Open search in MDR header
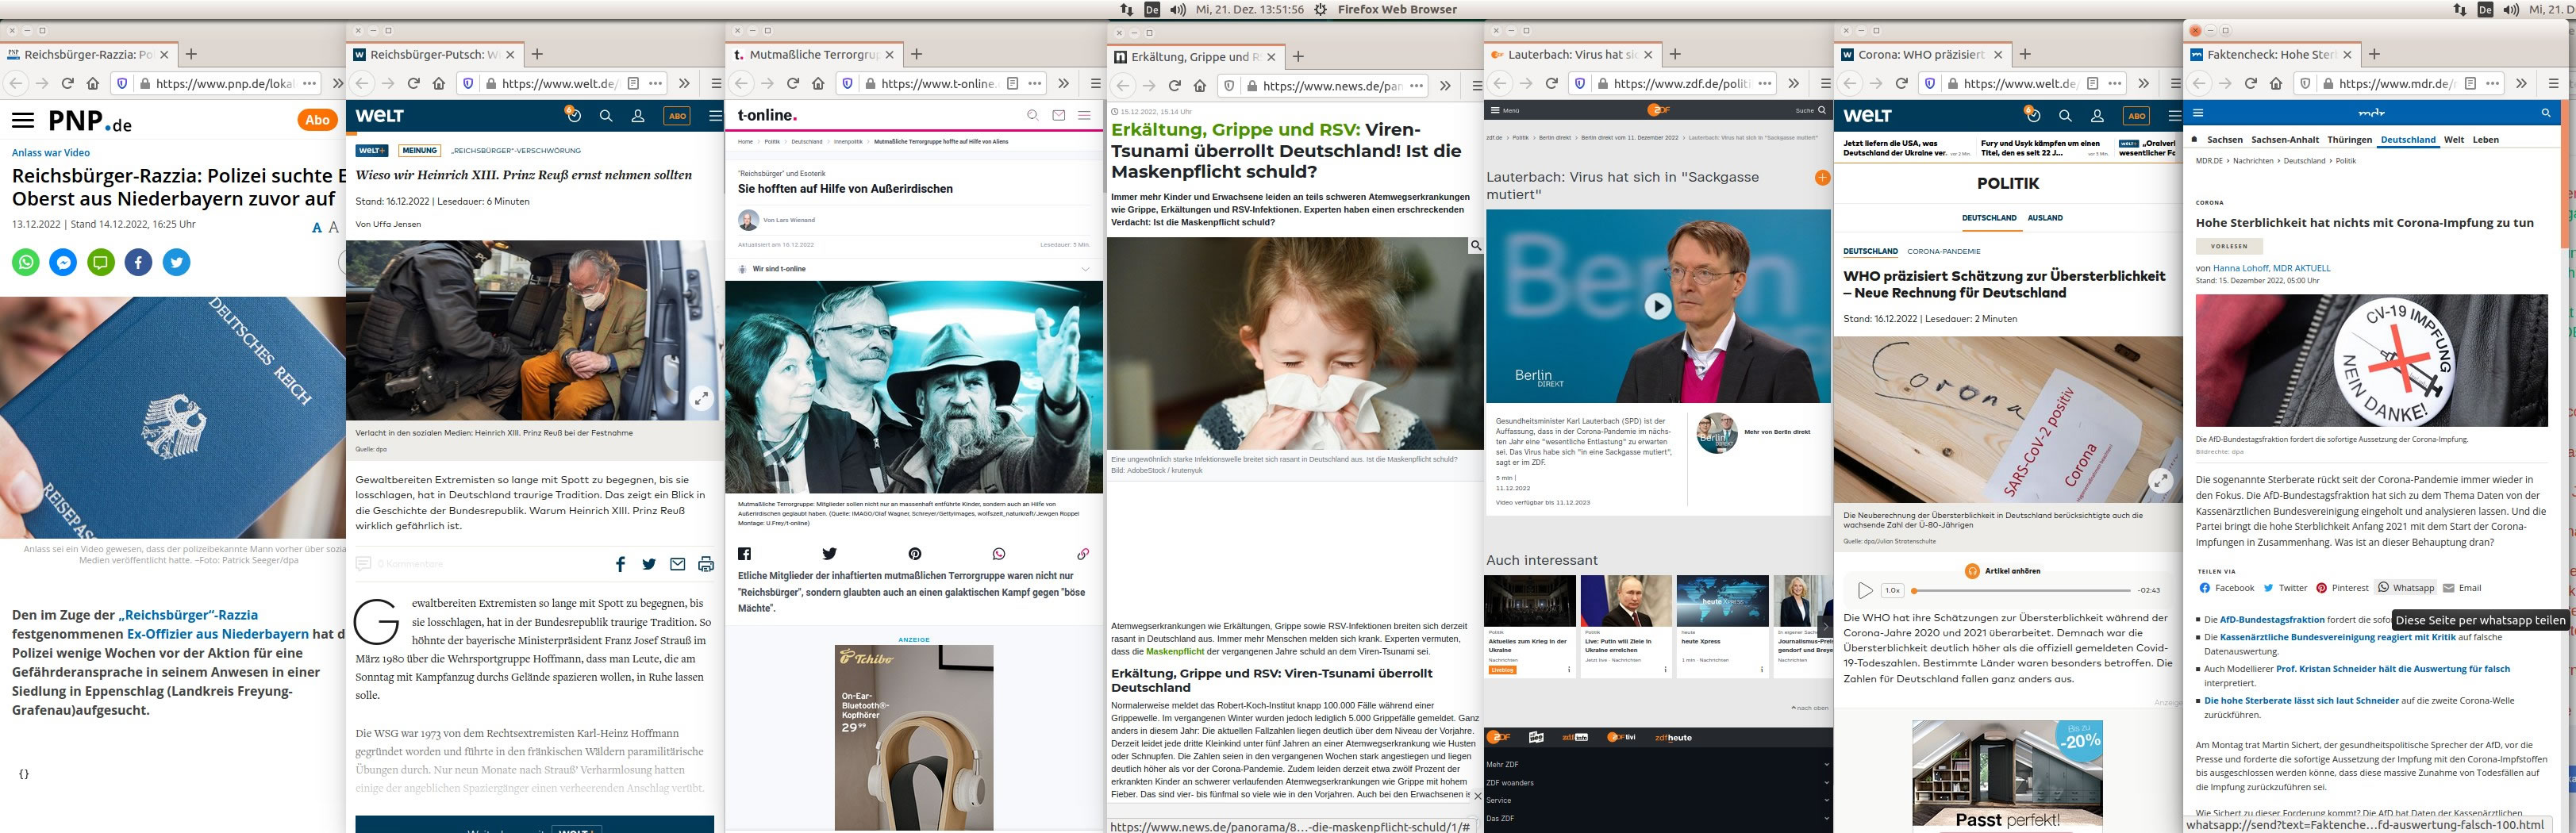Viewport: 2576px width, 833px height. (x=2546, y=113)
